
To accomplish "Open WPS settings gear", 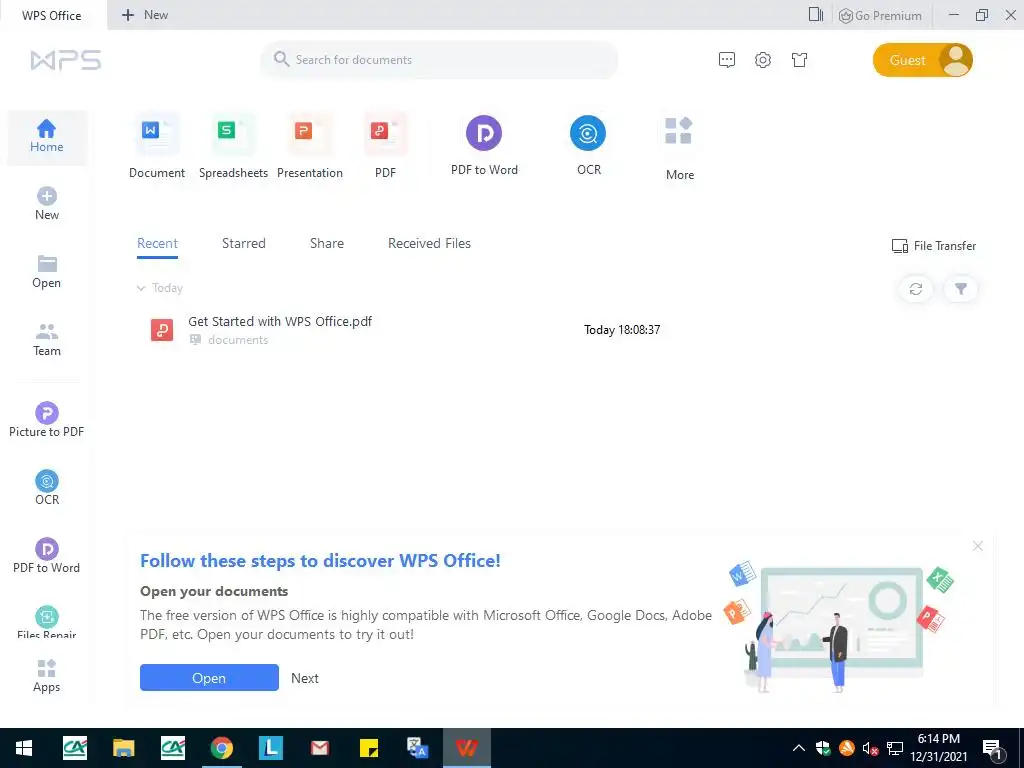I will click(x=763, y=60).
